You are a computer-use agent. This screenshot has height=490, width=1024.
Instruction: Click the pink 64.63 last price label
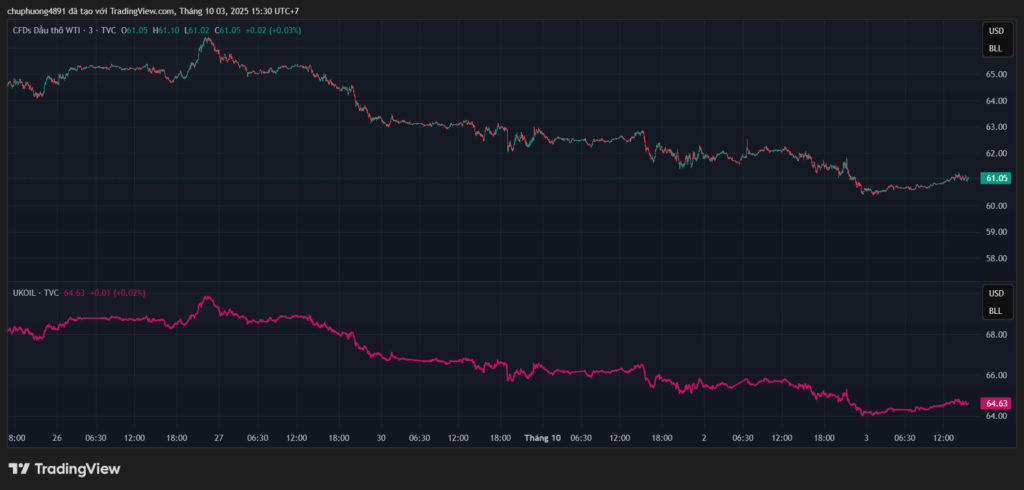pos(995,403)
